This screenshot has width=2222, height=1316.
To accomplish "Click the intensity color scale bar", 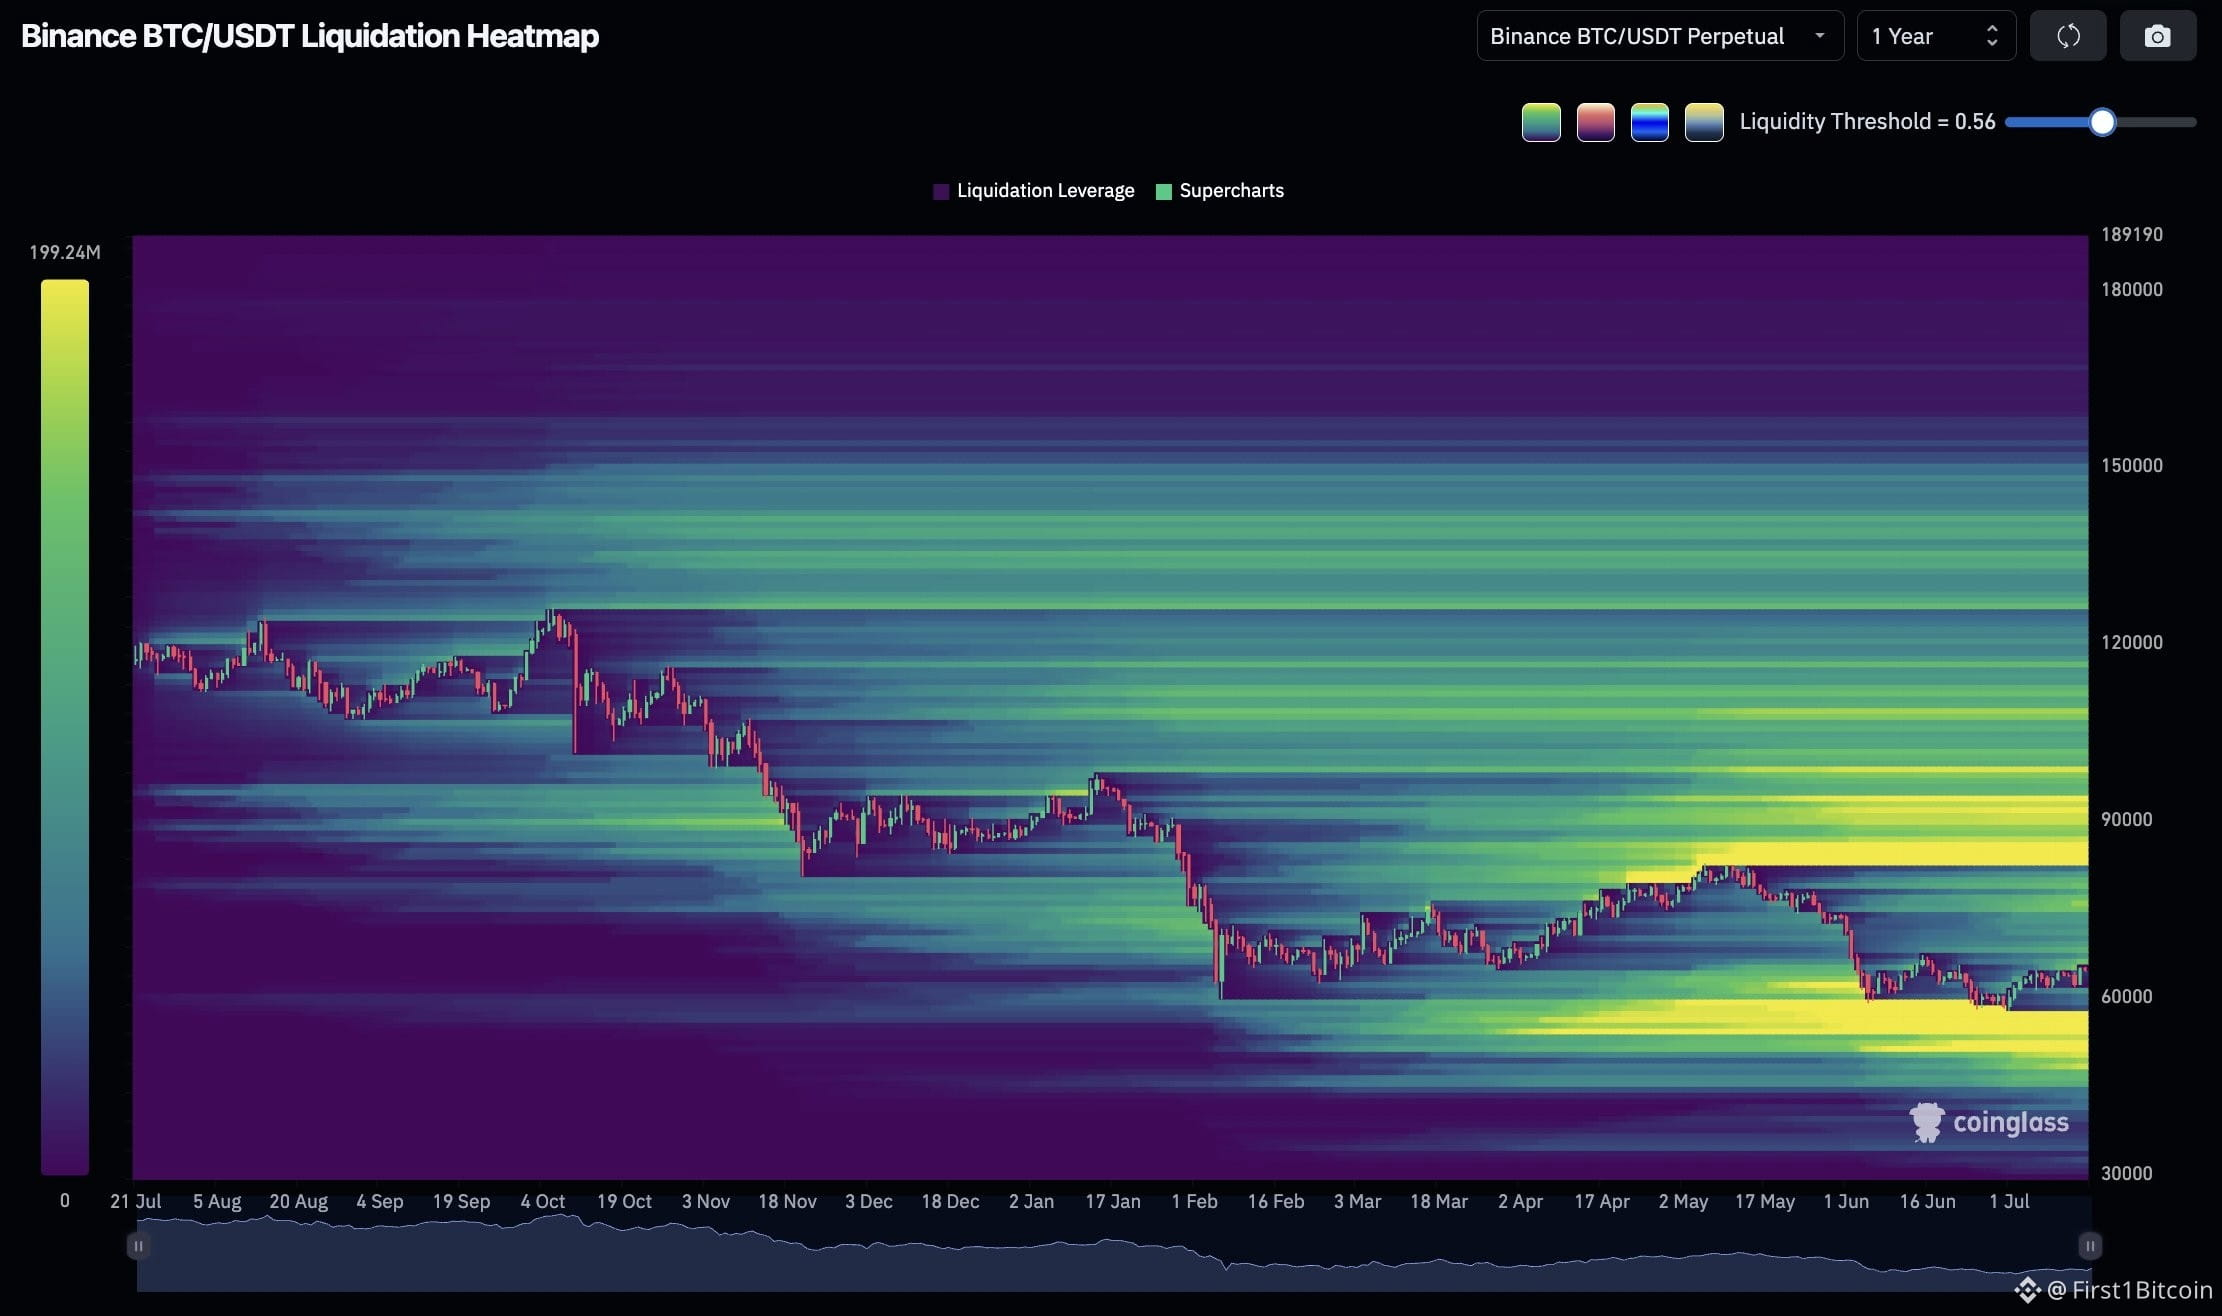I will [65, 727].
